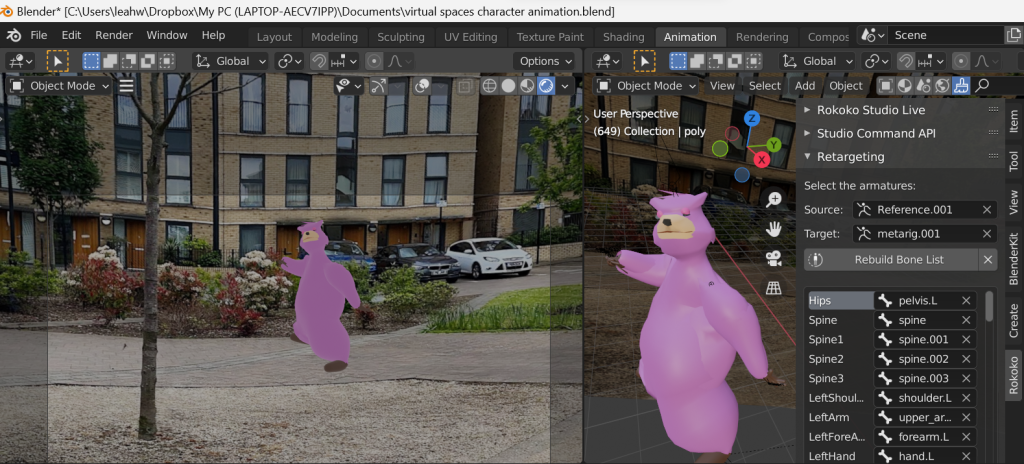The height and width of the screenshot is (464, 1024).
Task: Clear the Source armature Reference.001
Action: tap(987, 210)
